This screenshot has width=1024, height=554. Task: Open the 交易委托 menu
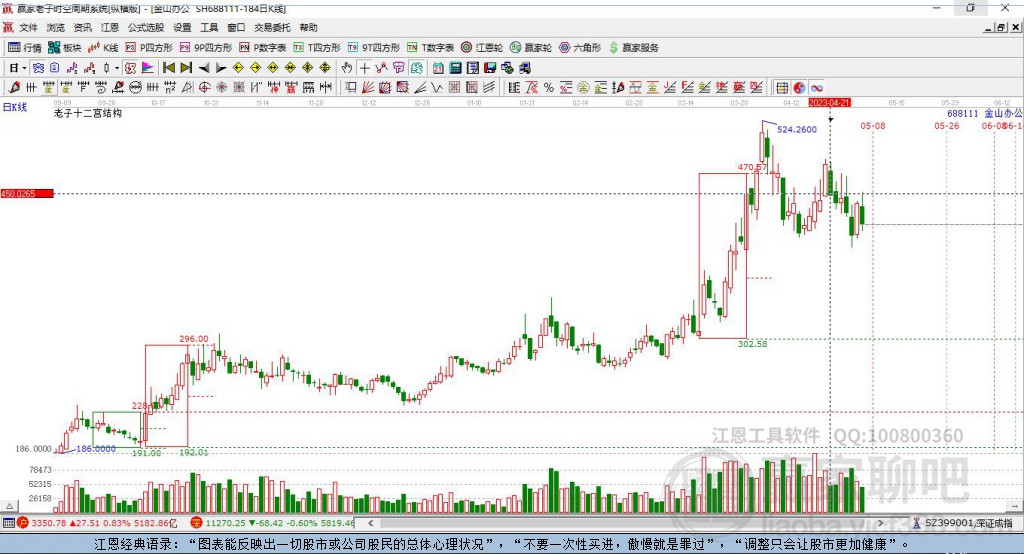tap(272, 27)
